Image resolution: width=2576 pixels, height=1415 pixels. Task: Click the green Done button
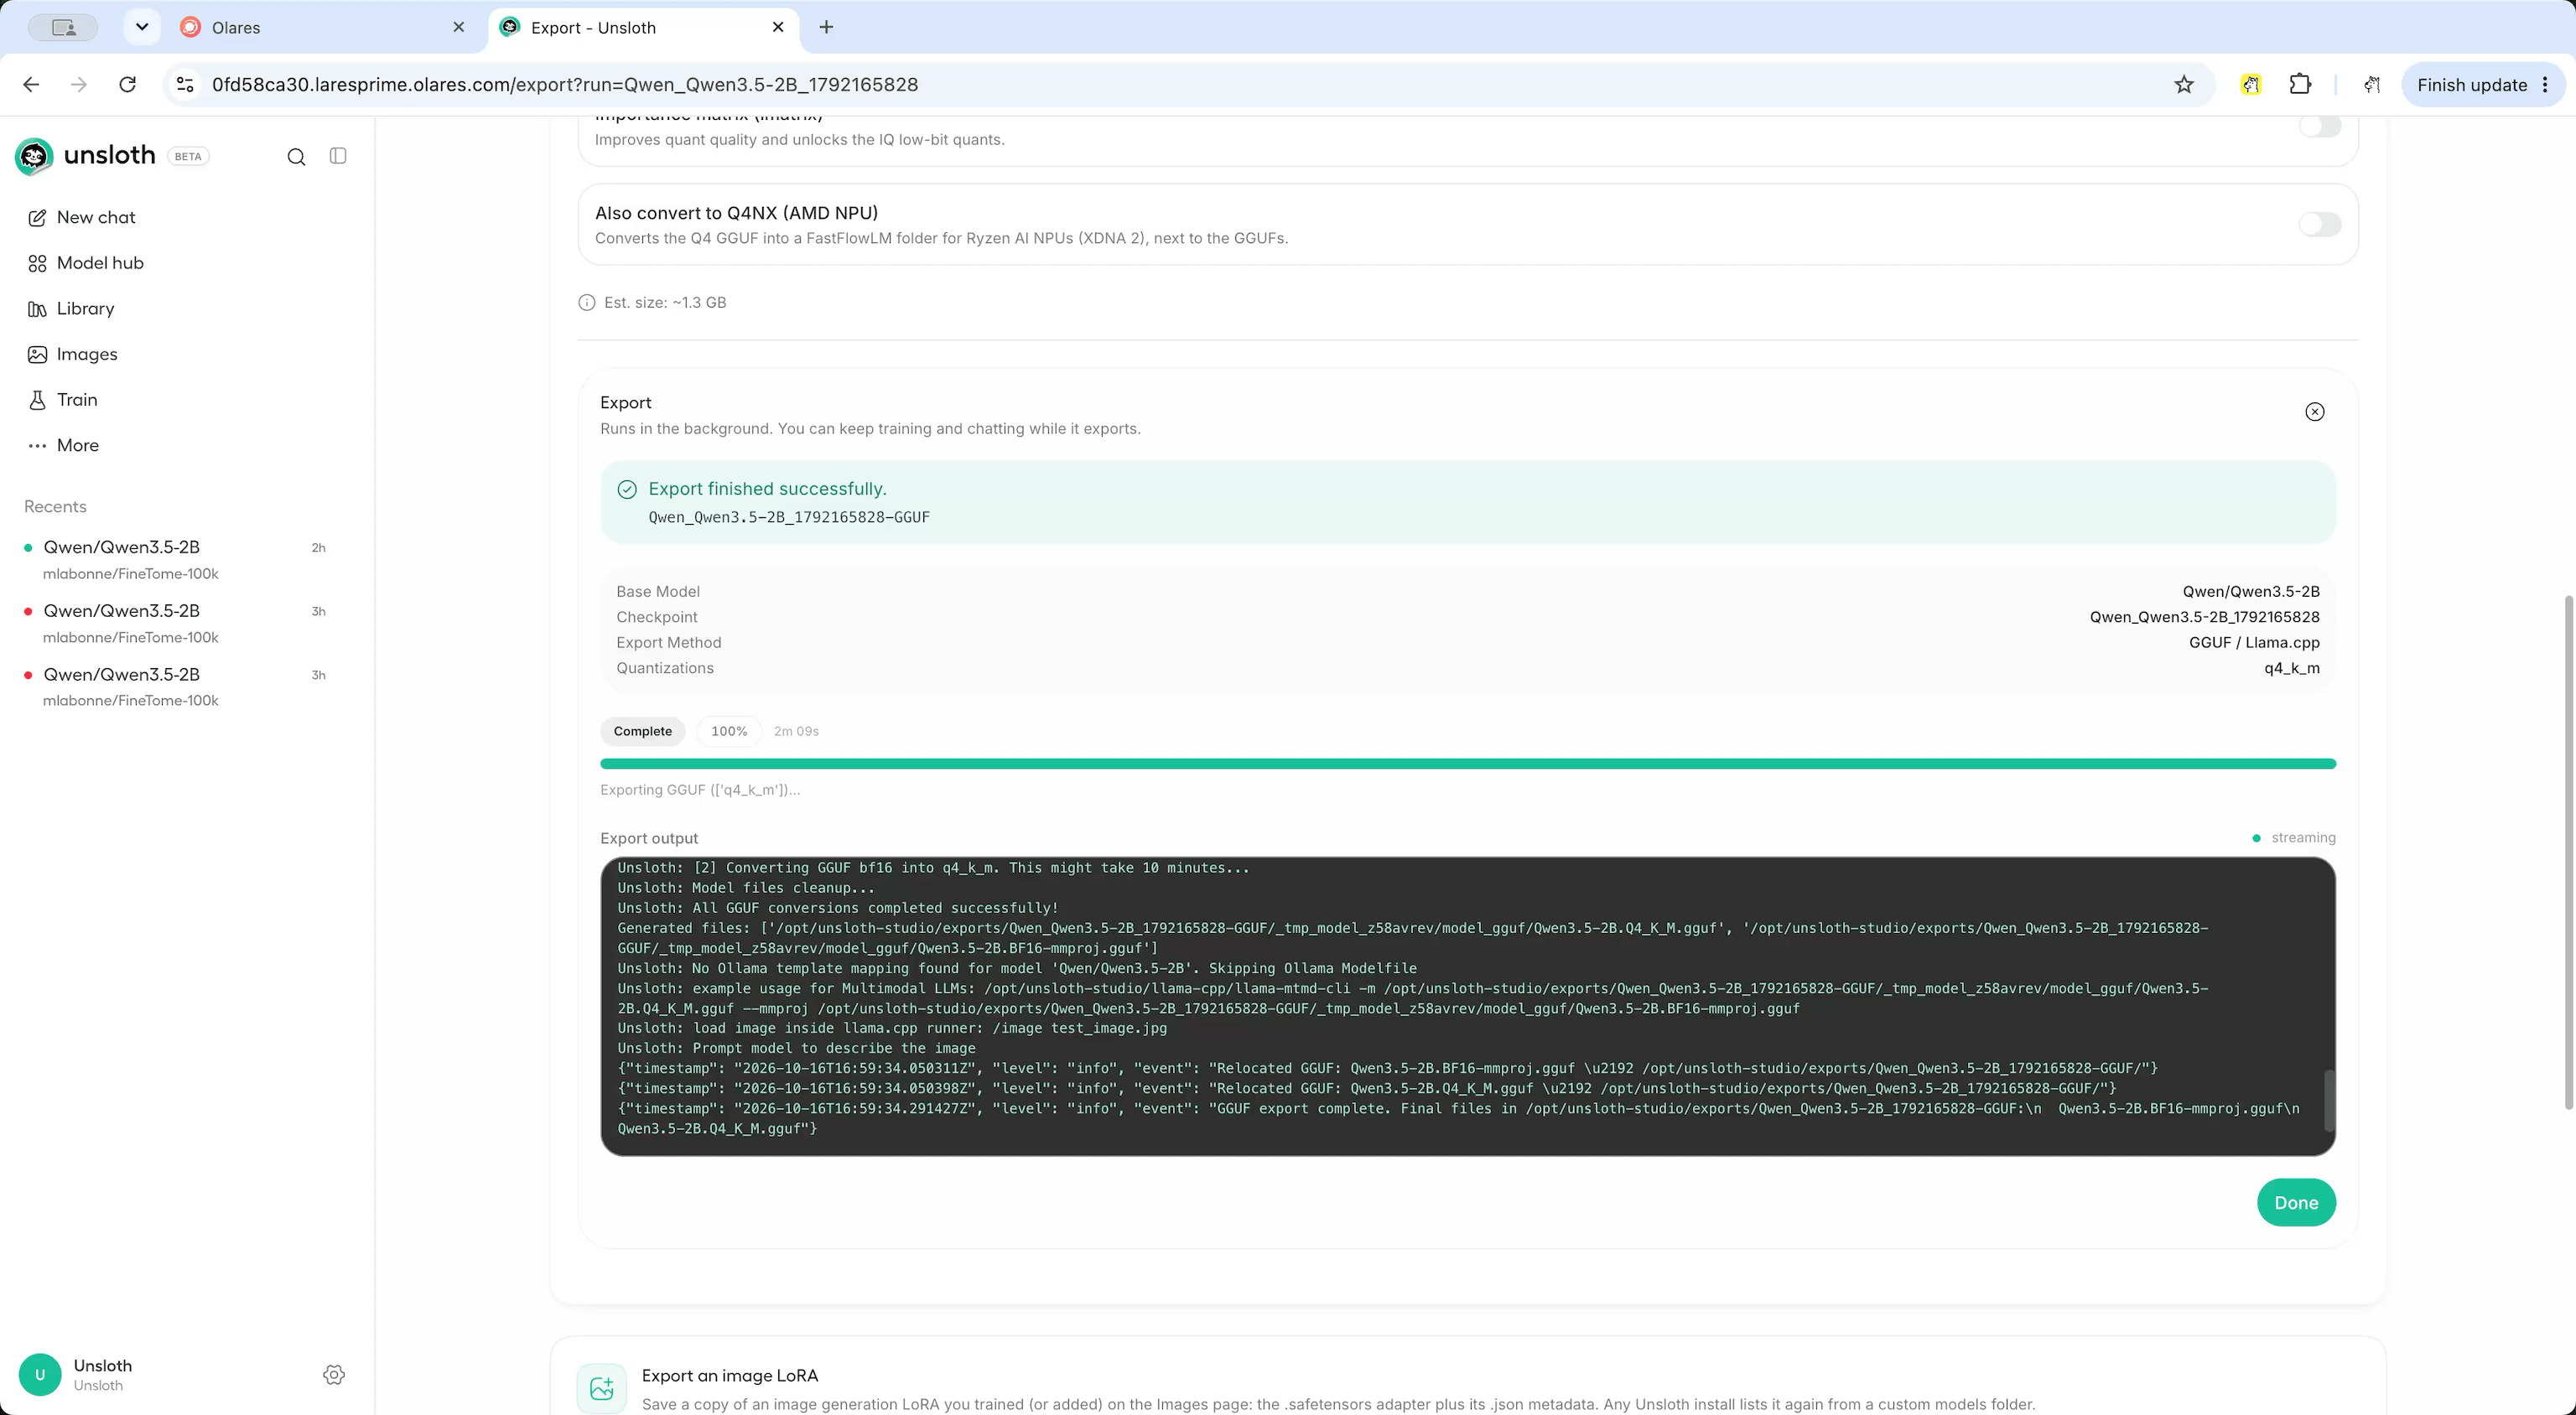[x=2295, y=1202]
